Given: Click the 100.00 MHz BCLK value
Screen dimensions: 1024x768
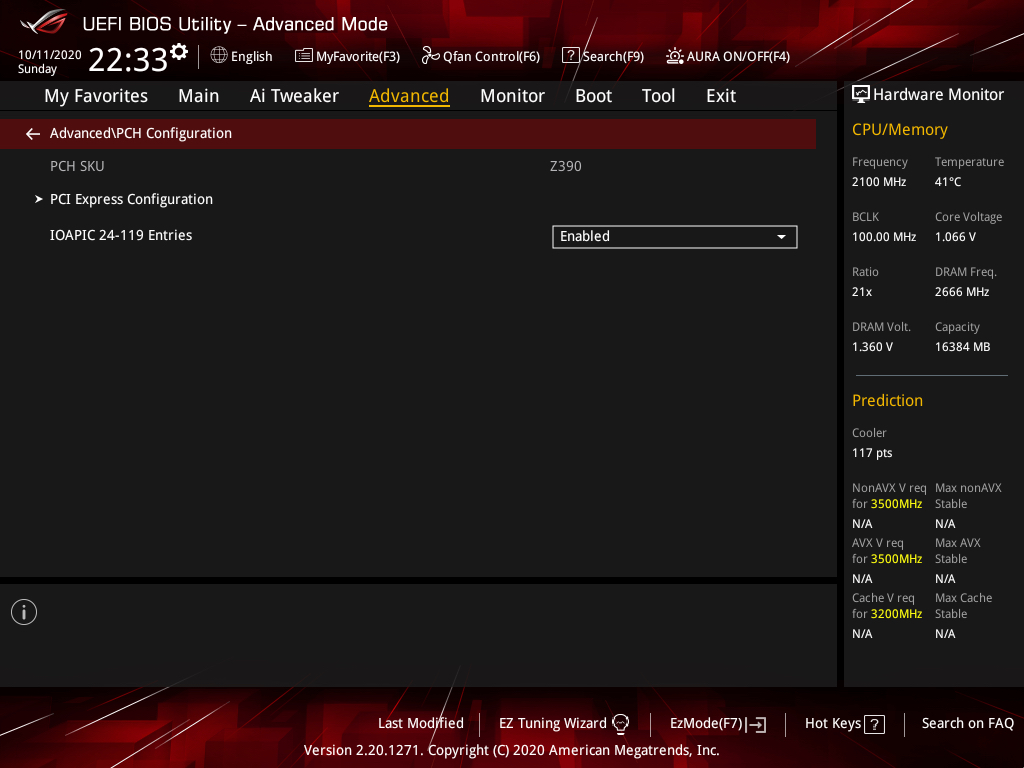Looking at the screenshot, I should pyautogui.click(x=884, y=236).
